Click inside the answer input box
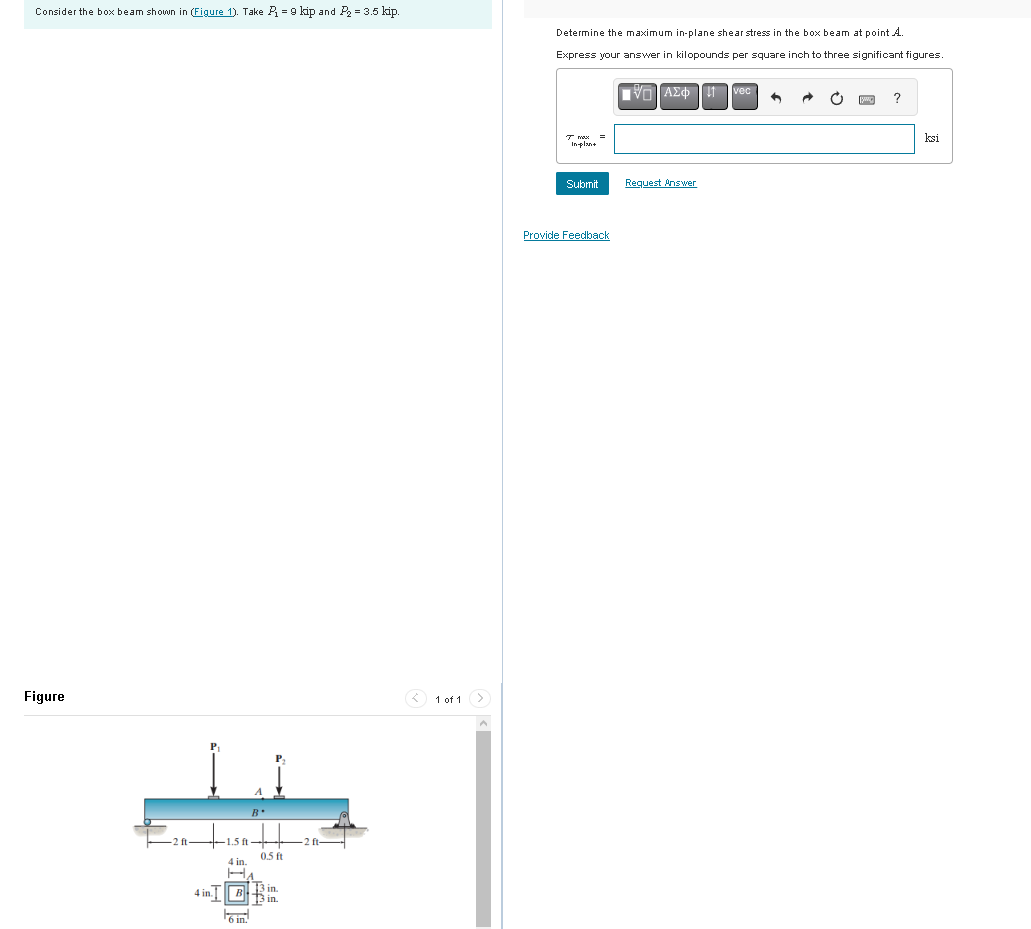This screenshot has height=929, width=1031. tap(763, 139)
